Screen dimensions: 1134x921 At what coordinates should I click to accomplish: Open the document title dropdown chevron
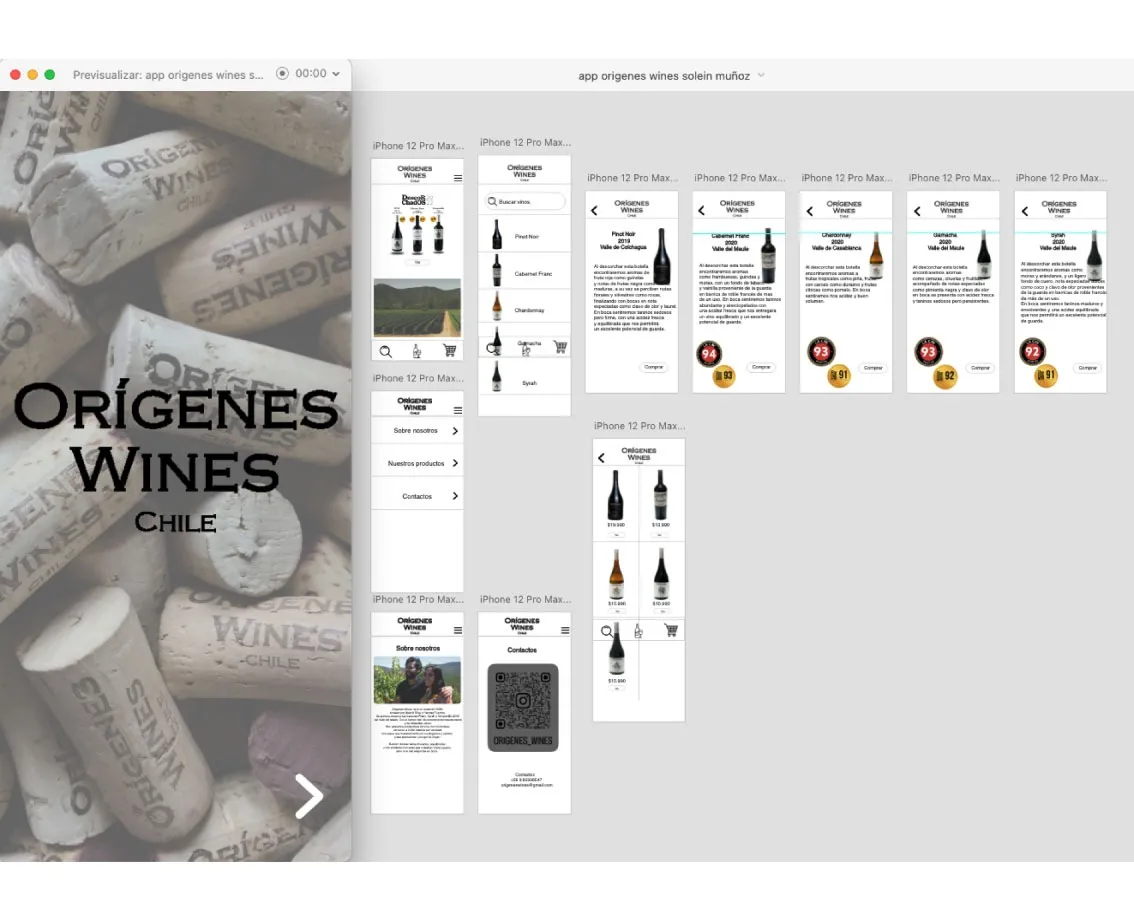pyautogui.click(x=762, y=76)
